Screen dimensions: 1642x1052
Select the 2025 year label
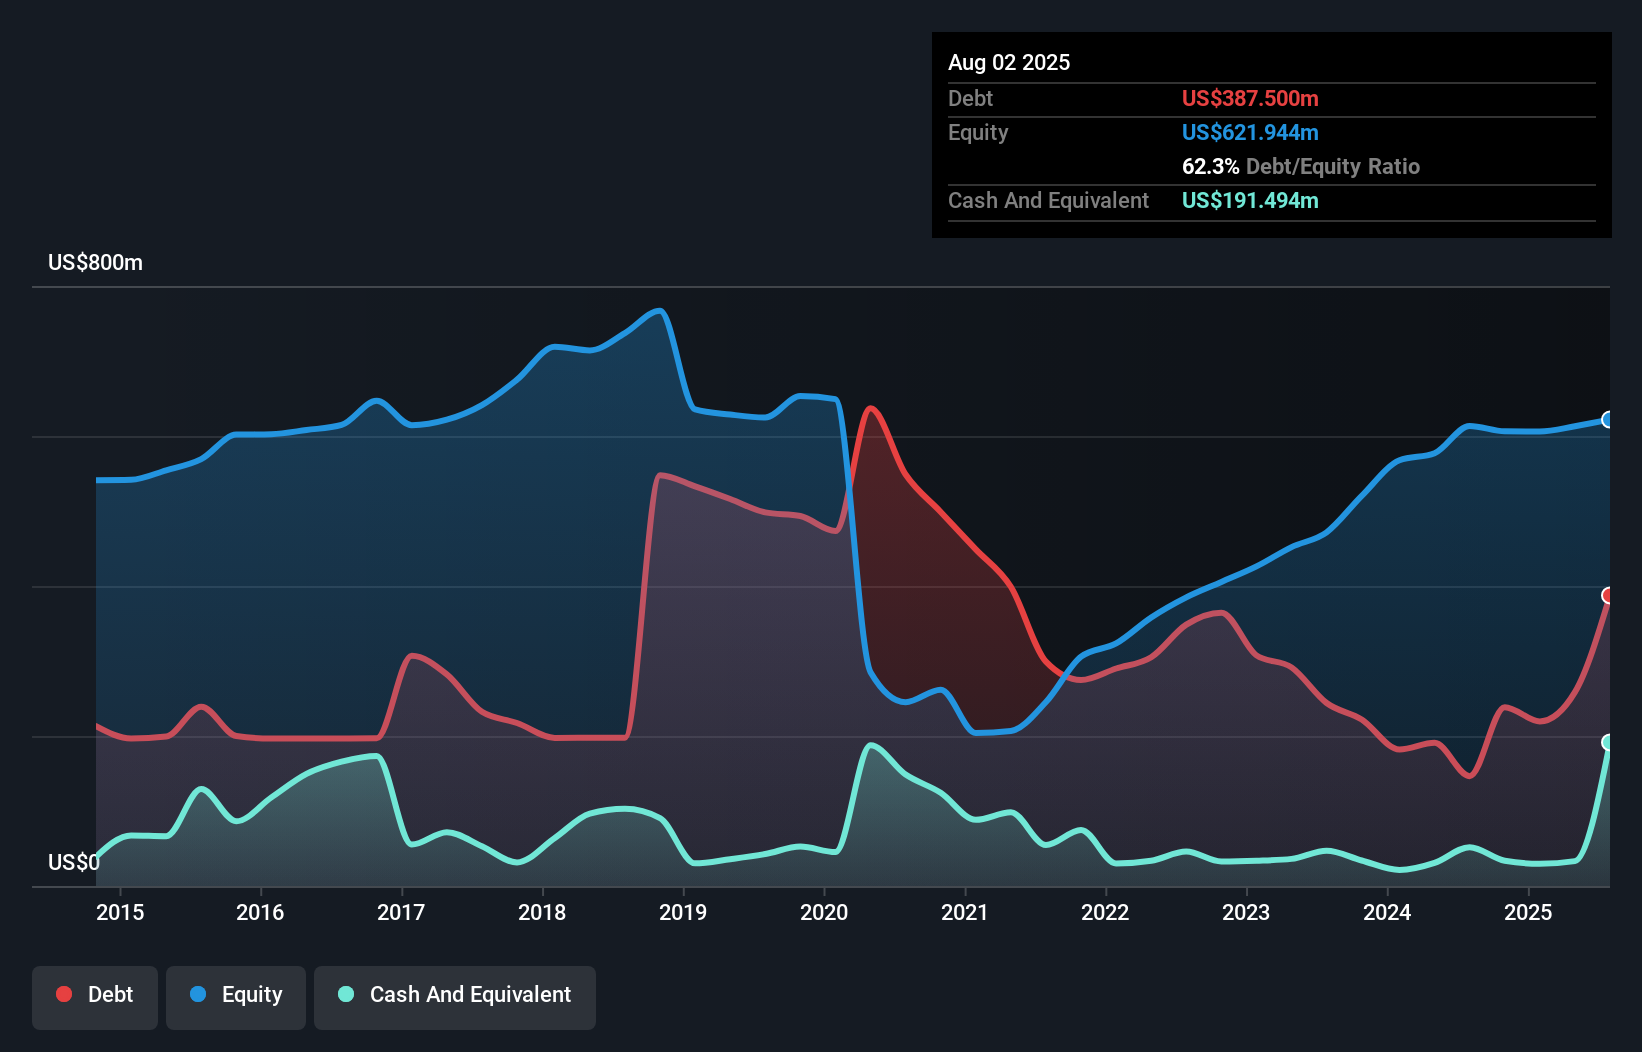click(1528, 912)
